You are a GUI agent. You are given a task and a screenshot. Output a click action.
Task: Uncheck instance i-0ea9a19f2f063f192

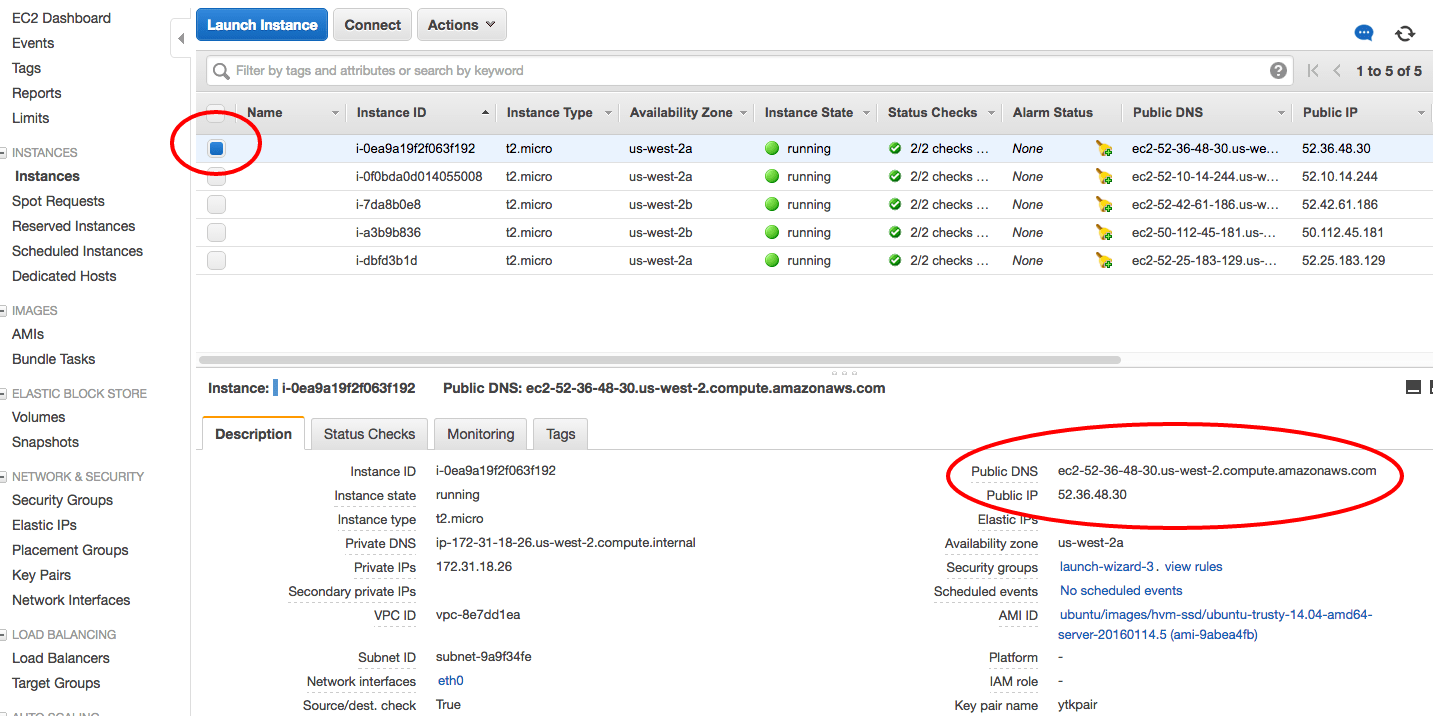(216, 147)
